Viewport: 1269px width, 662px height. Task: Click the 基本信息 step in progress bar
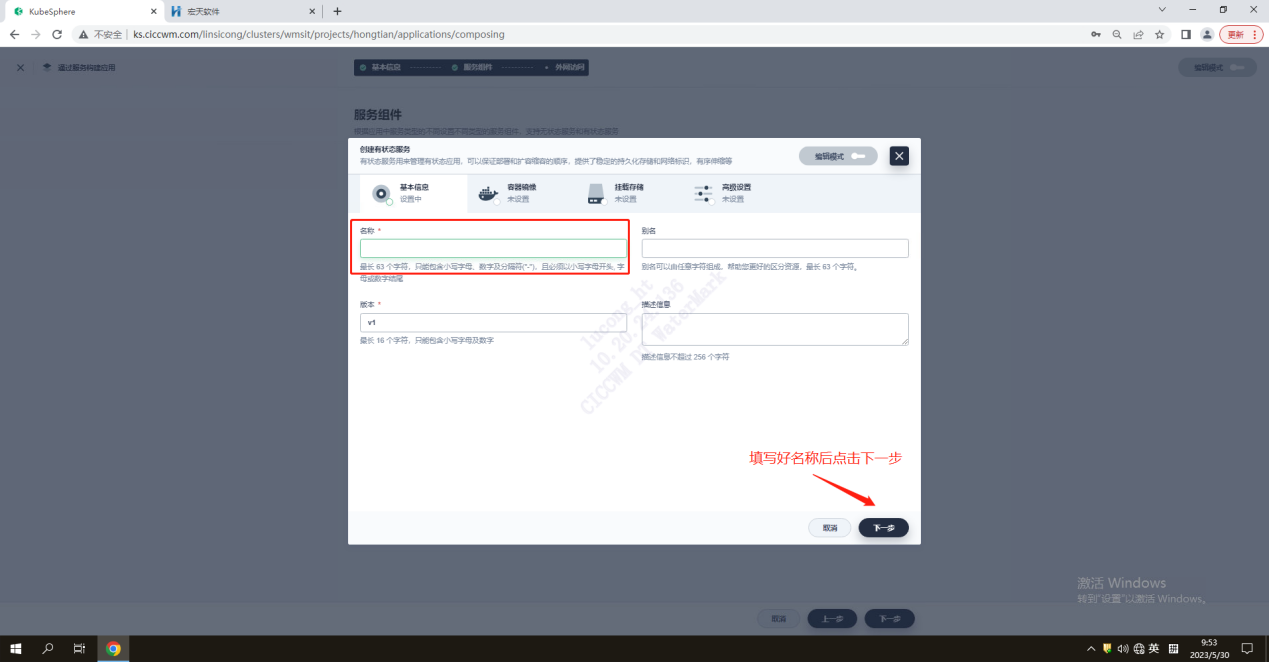coord(380,67)
